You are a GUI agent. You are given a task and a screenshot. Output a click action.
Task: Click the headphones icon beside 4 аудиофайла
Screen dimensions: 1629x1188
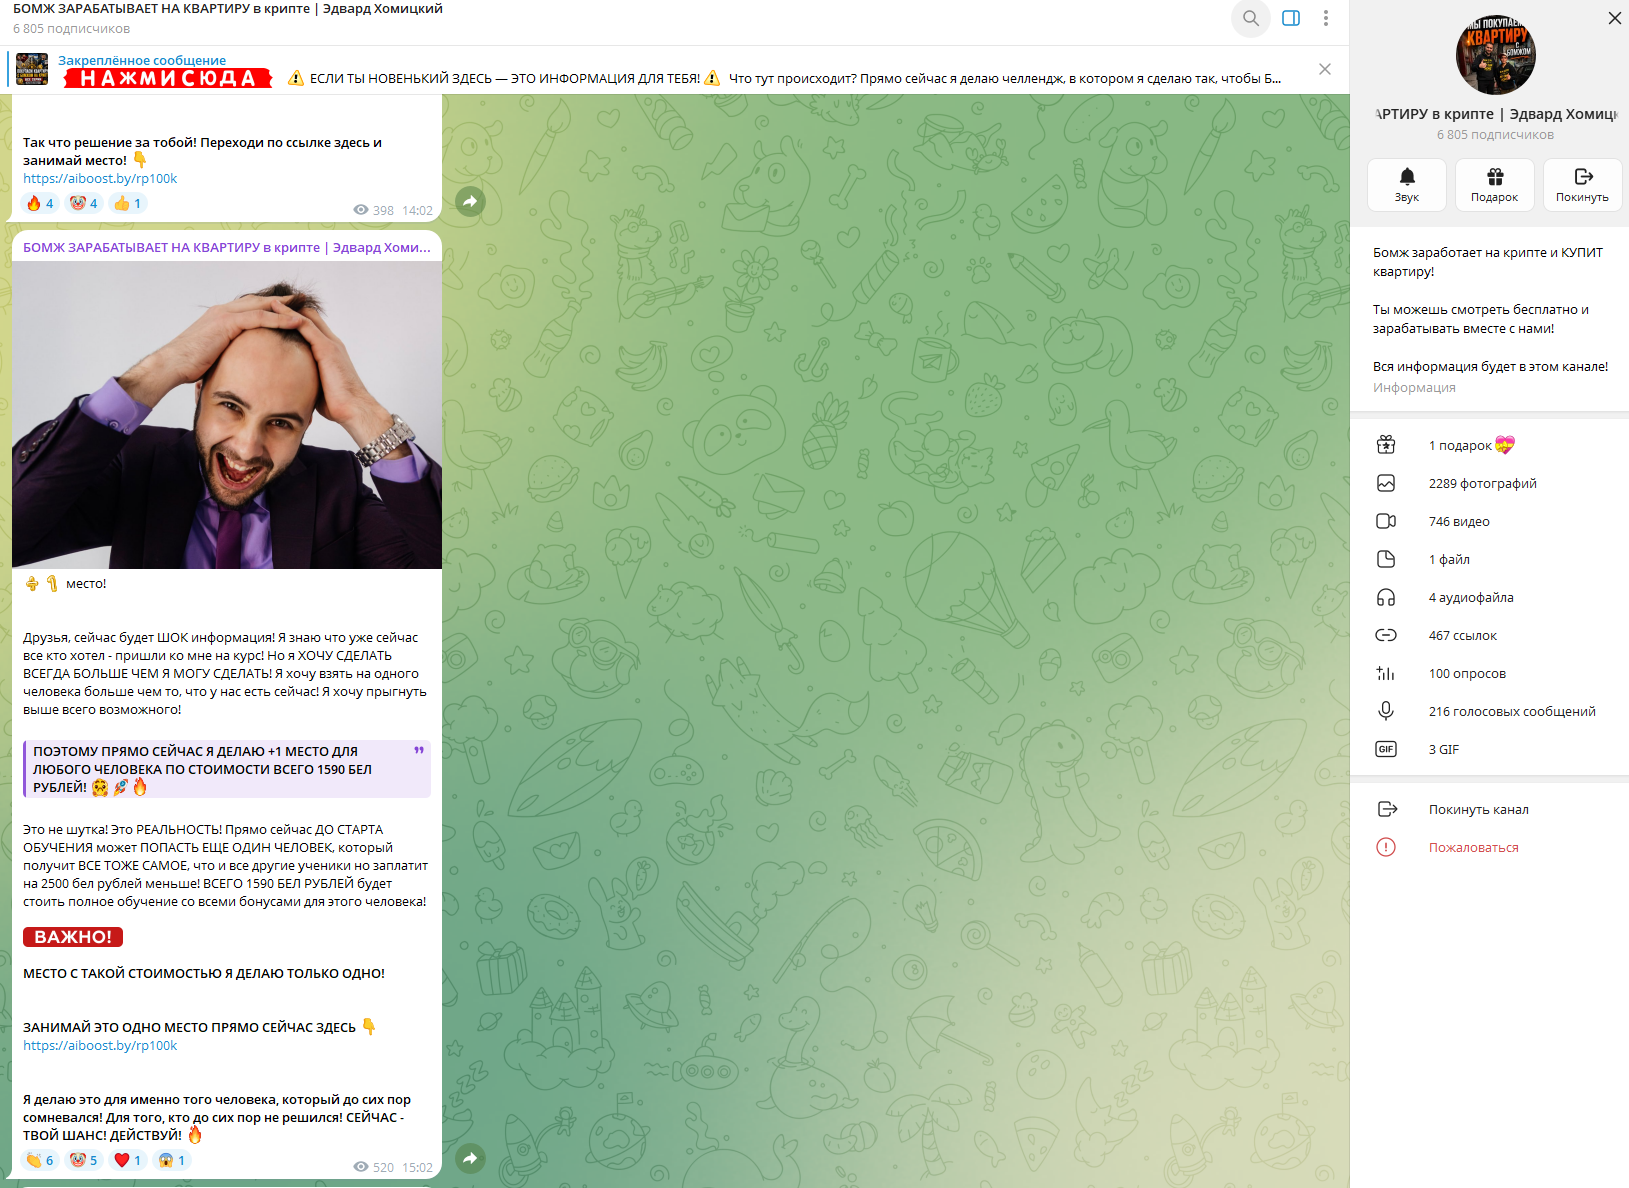[1386, 597]
